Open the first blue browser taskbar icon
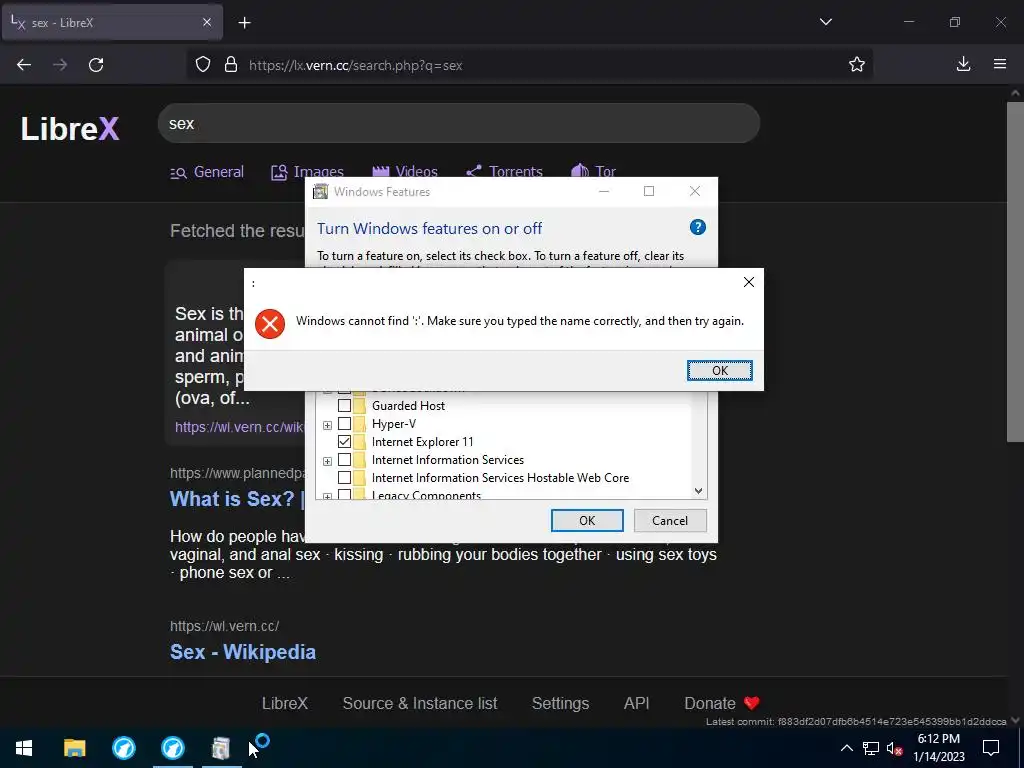Viewport: 1024px width, 768px height. [123, 748]
